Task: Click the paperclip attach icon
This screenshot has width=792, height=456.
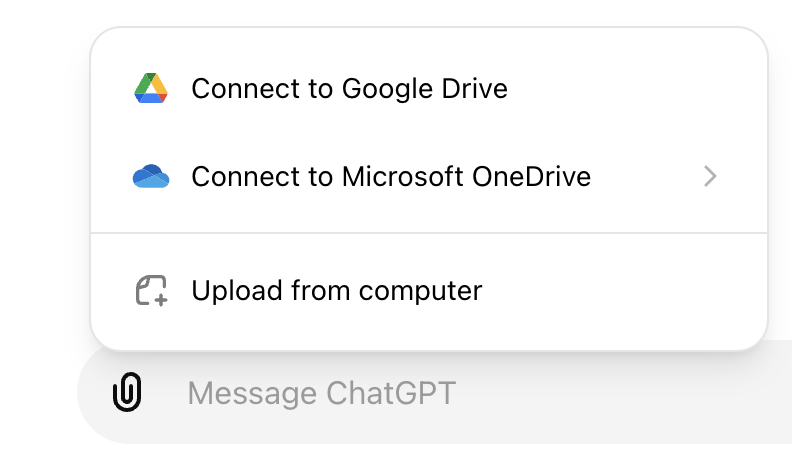Action: [x=127, y=393]
